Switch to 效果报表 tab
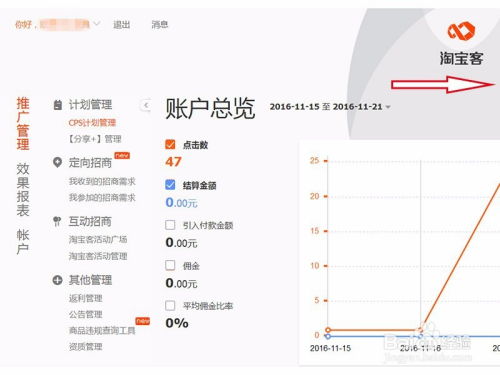The image size is (500, 375). click(x=23, y=189)
